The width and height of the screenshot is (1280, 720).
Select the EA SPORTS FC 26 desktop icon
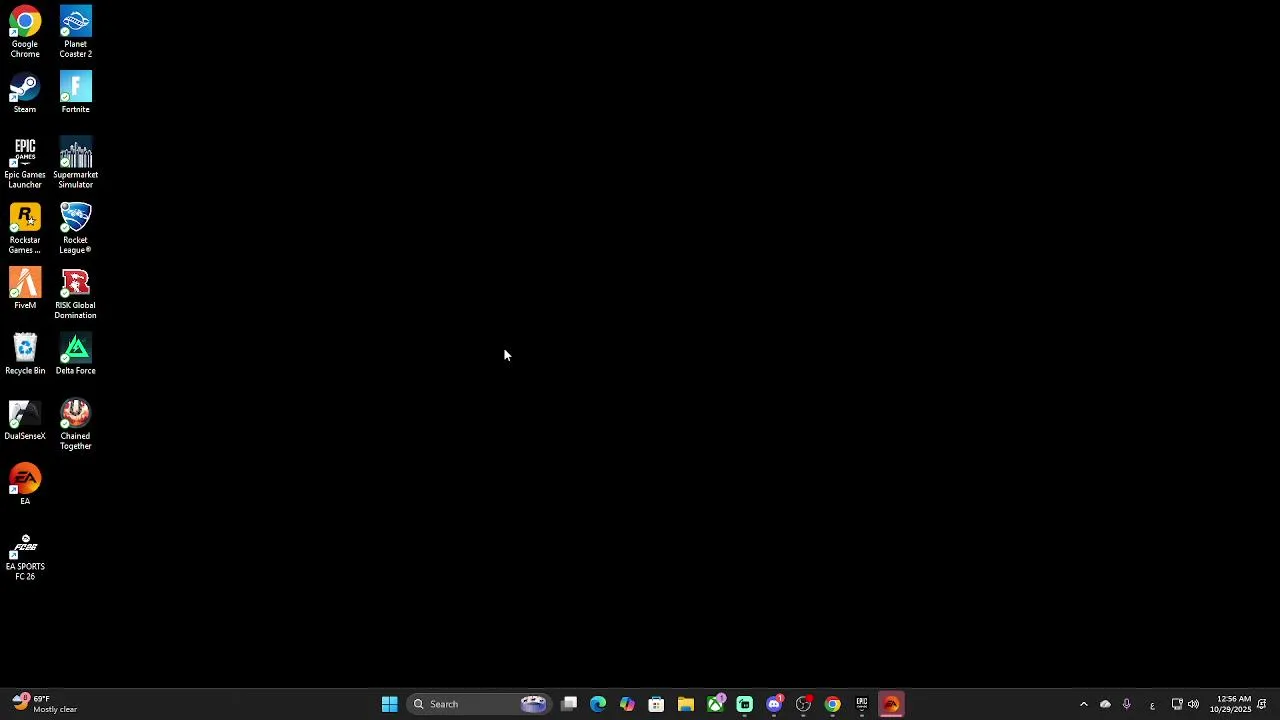point(25,555)
